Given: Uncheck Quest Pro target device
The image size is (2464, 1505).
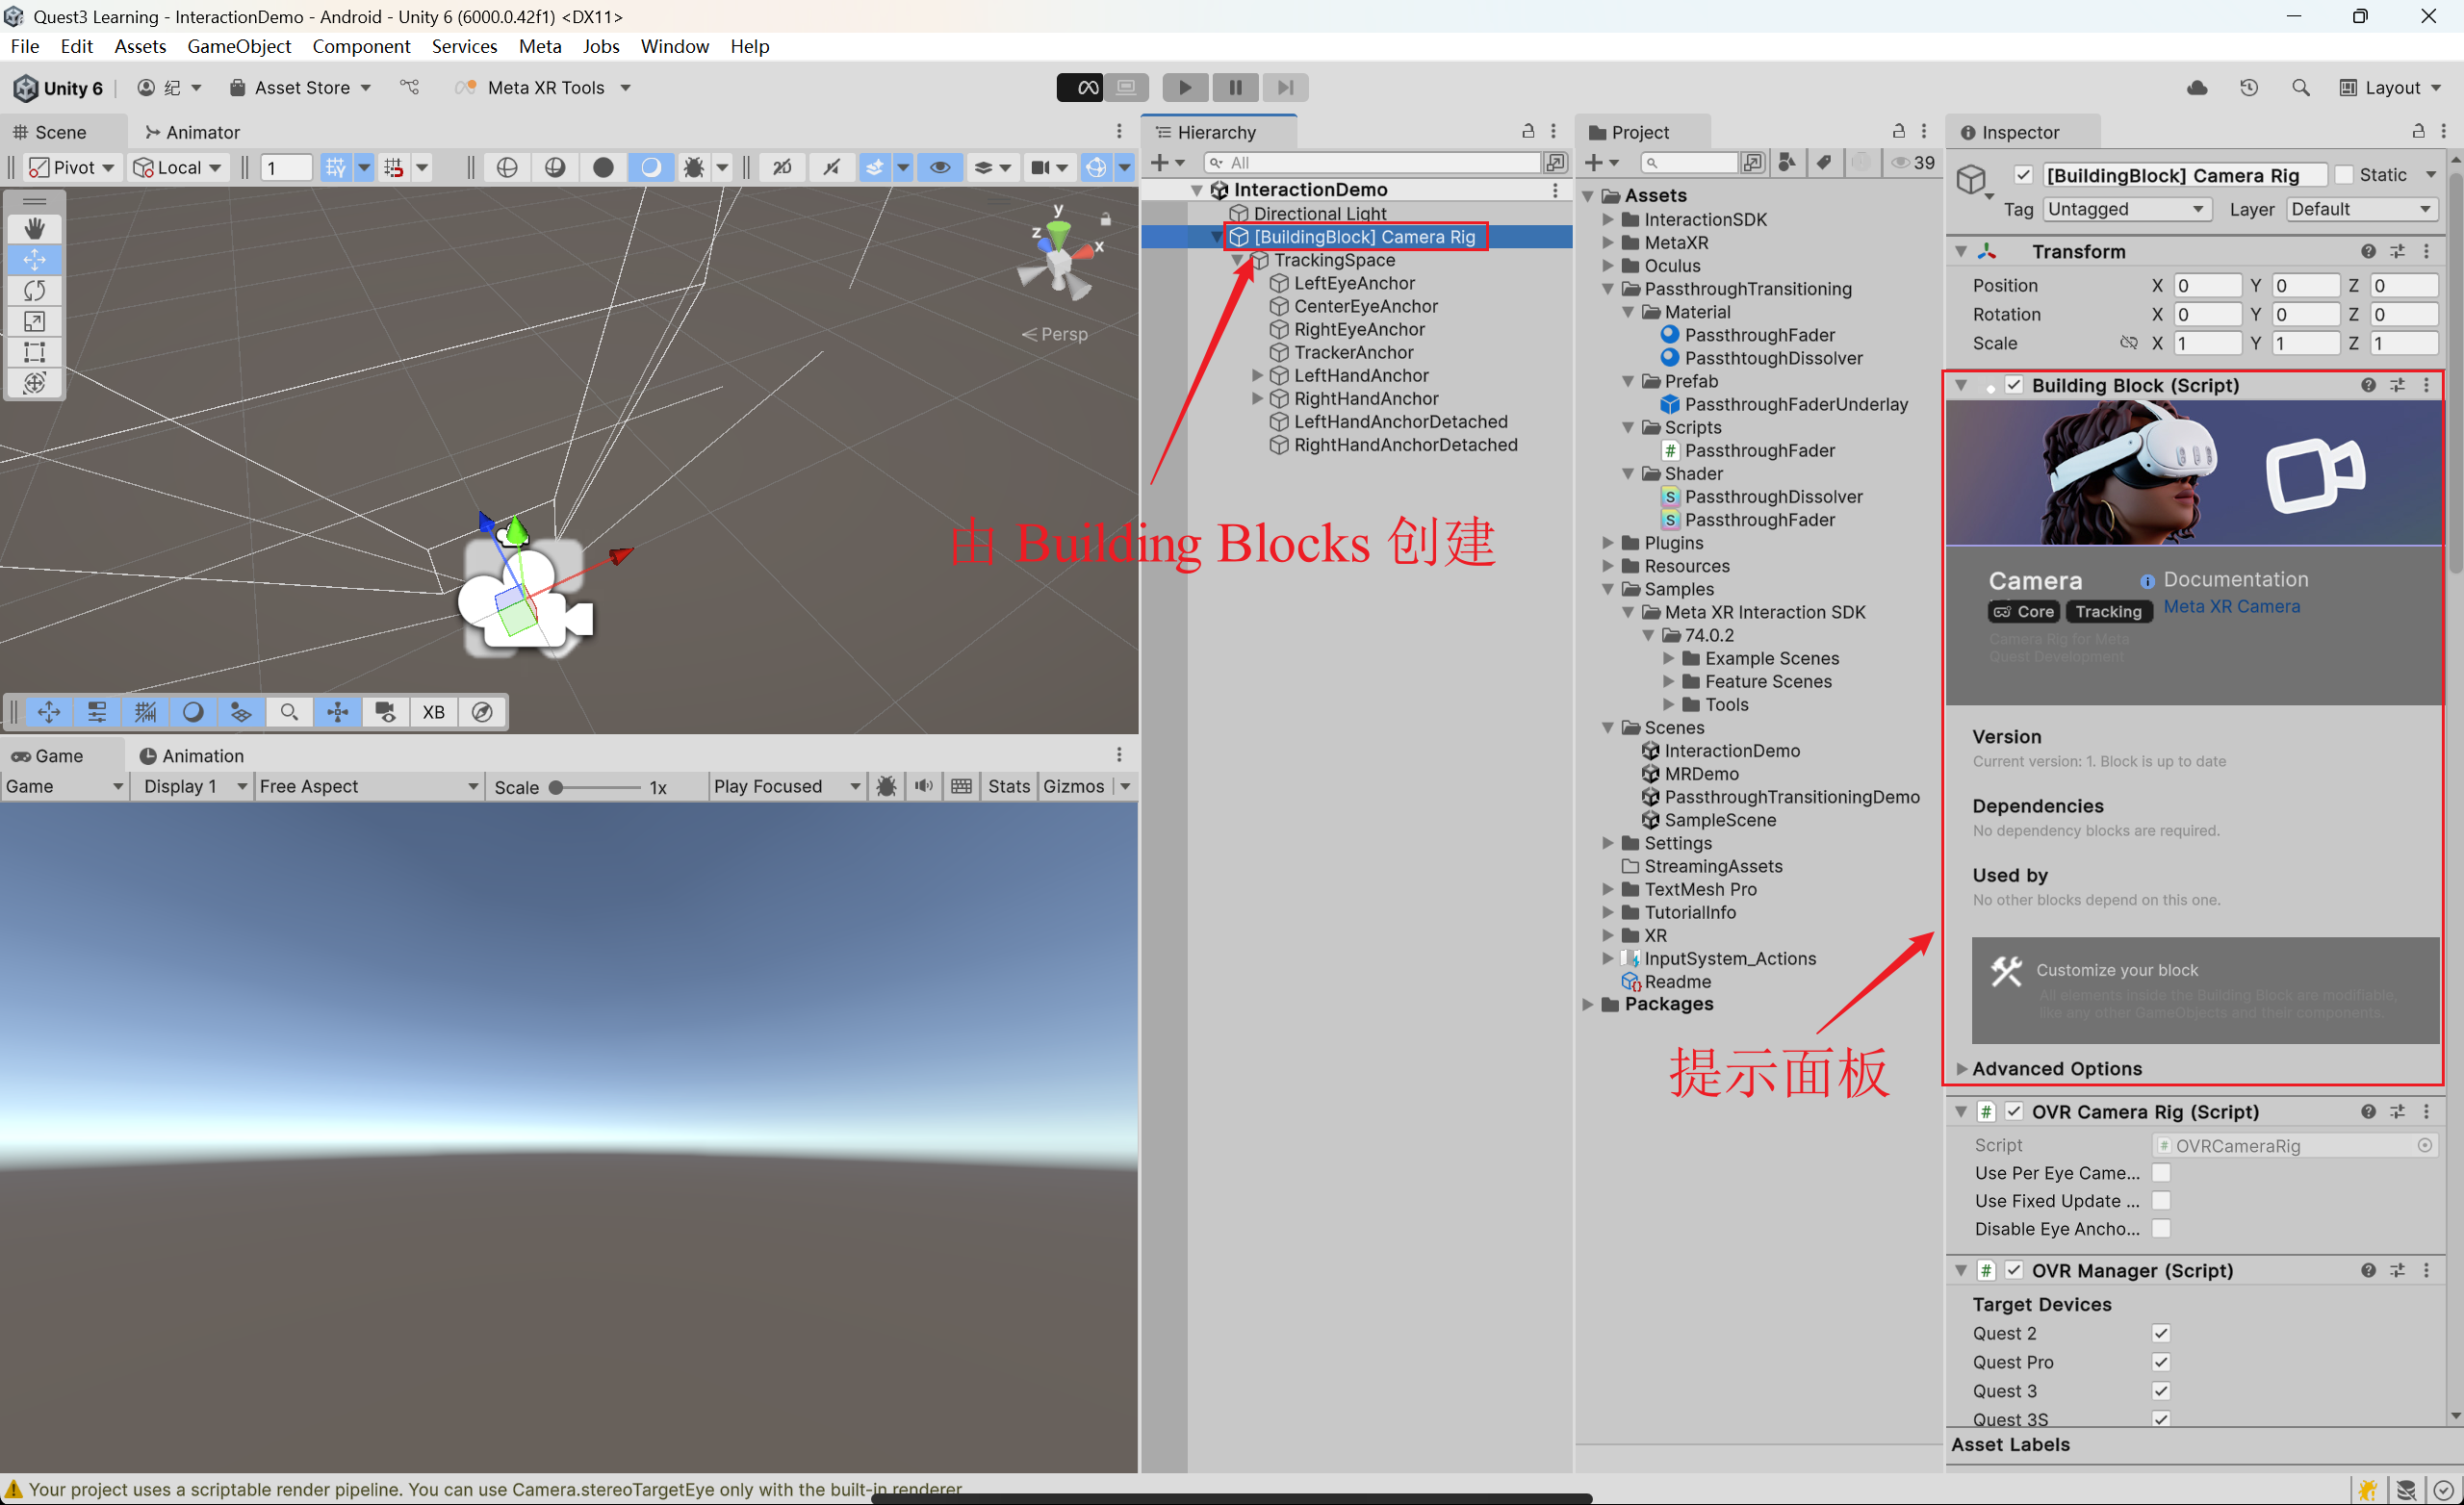Looking at the screenshot, I should (2161, 1362).
